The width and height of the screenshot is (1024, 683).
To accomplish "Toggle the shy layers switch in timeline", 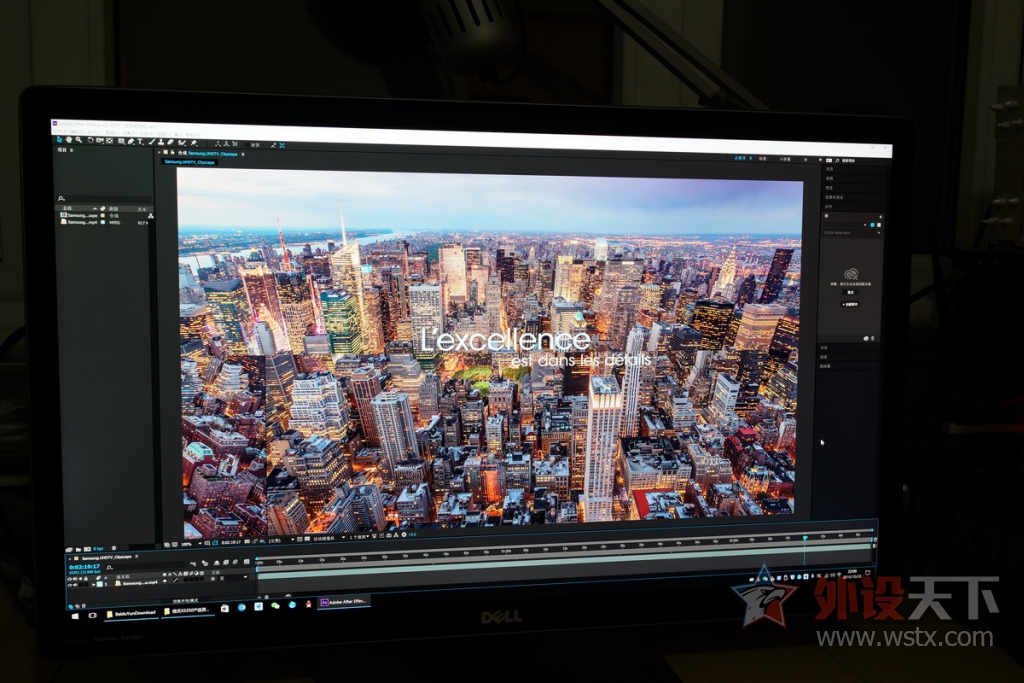I will pyautogui.click(x=217, y=563).
